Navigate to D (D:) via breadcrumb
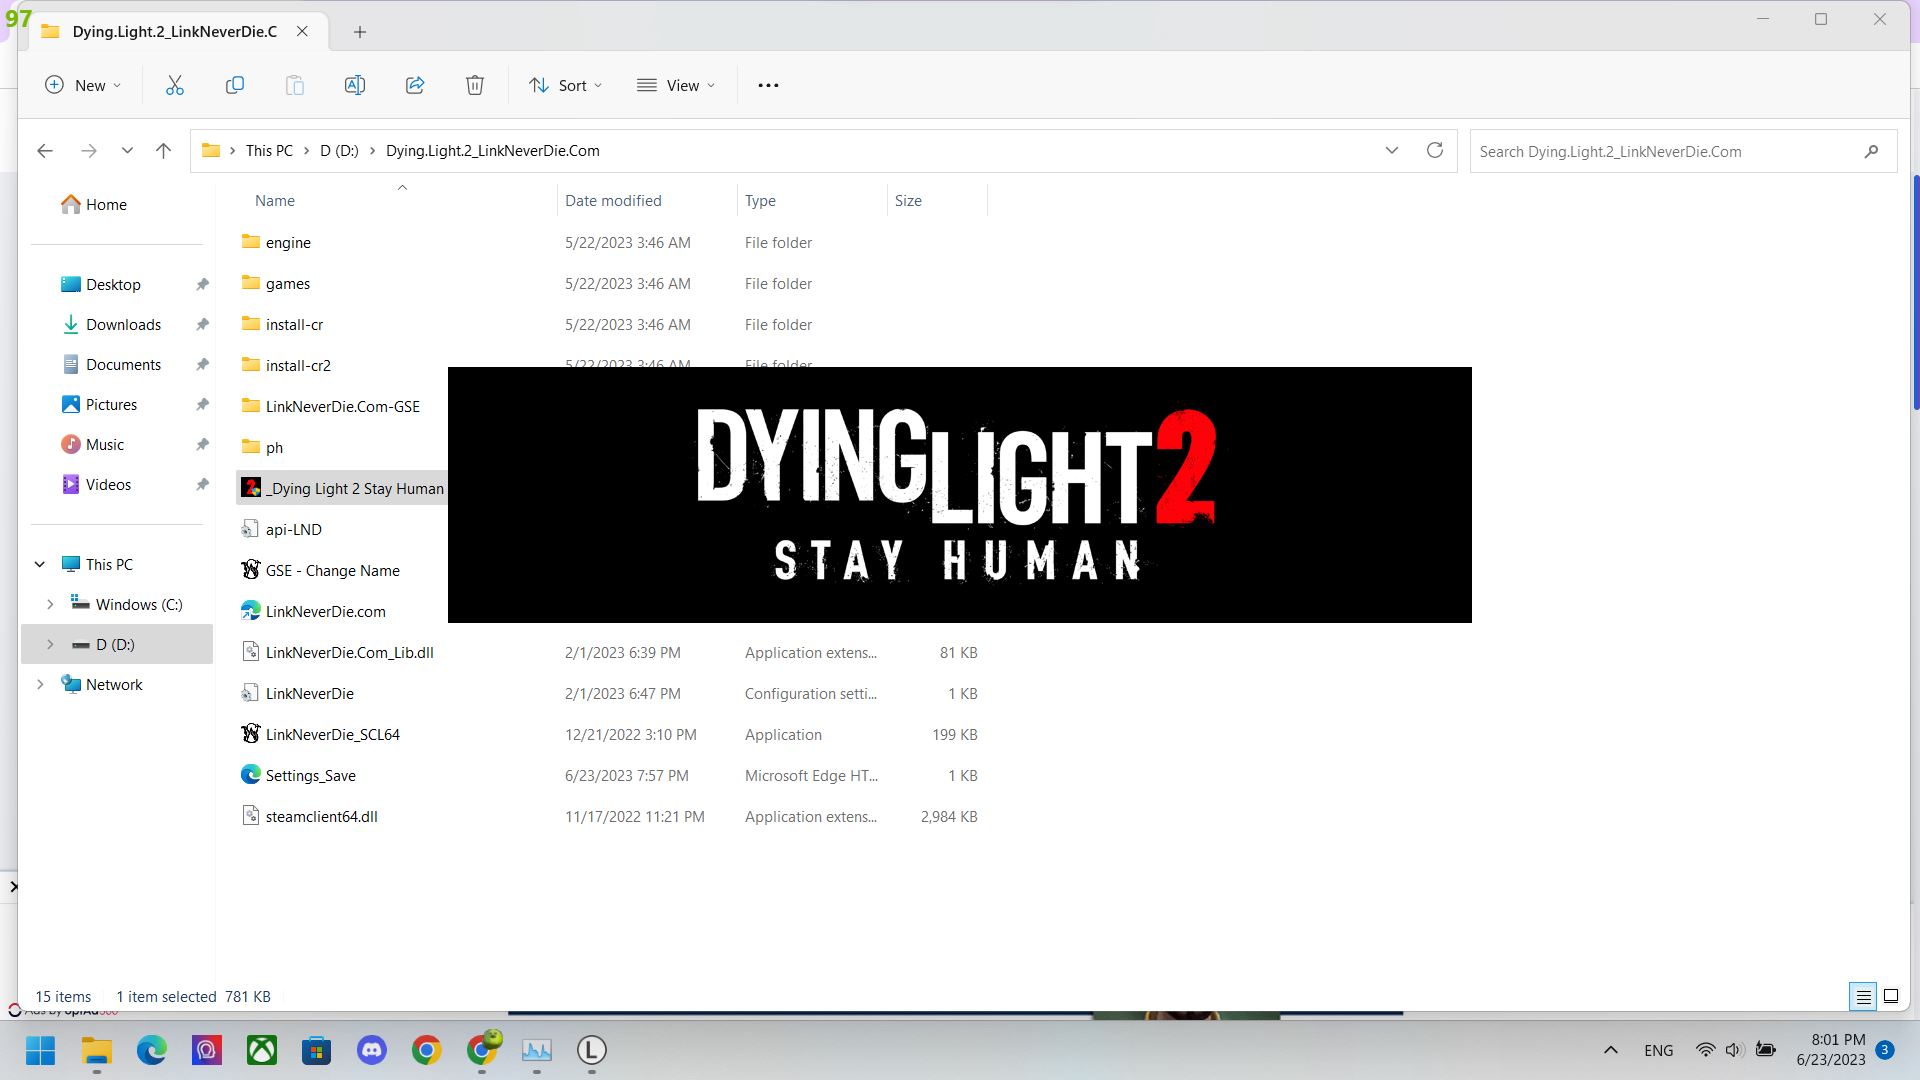The width and height of the screenshot is (1920, 1080). pos(338,150)
